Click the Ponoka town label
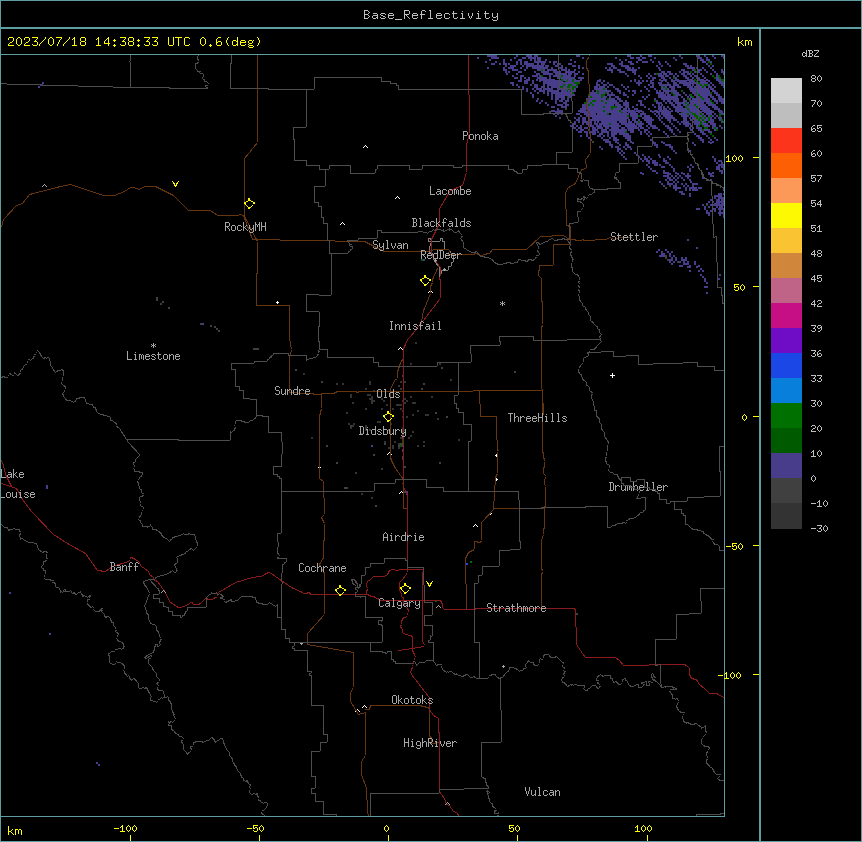This screenshot has height=842, width=862. (480, 136)
